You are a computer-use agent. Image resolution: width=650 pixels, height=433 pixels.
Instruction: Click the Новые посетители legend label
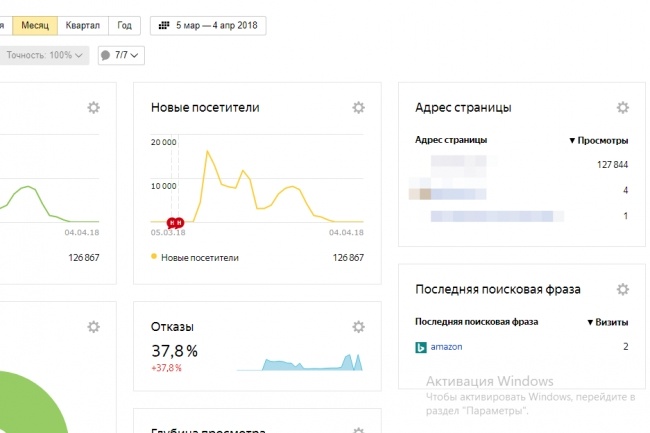coord(200,258)
